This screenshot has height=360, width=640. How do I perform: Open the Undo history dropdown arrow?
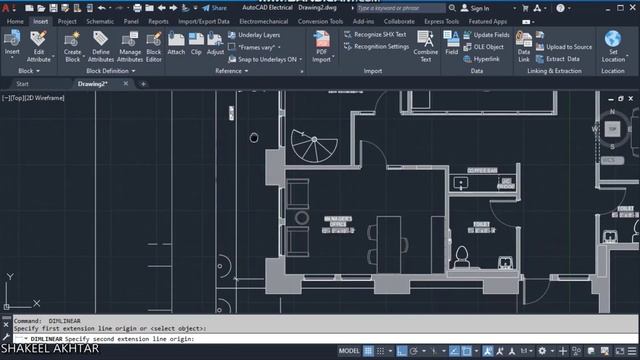[110, 8]
